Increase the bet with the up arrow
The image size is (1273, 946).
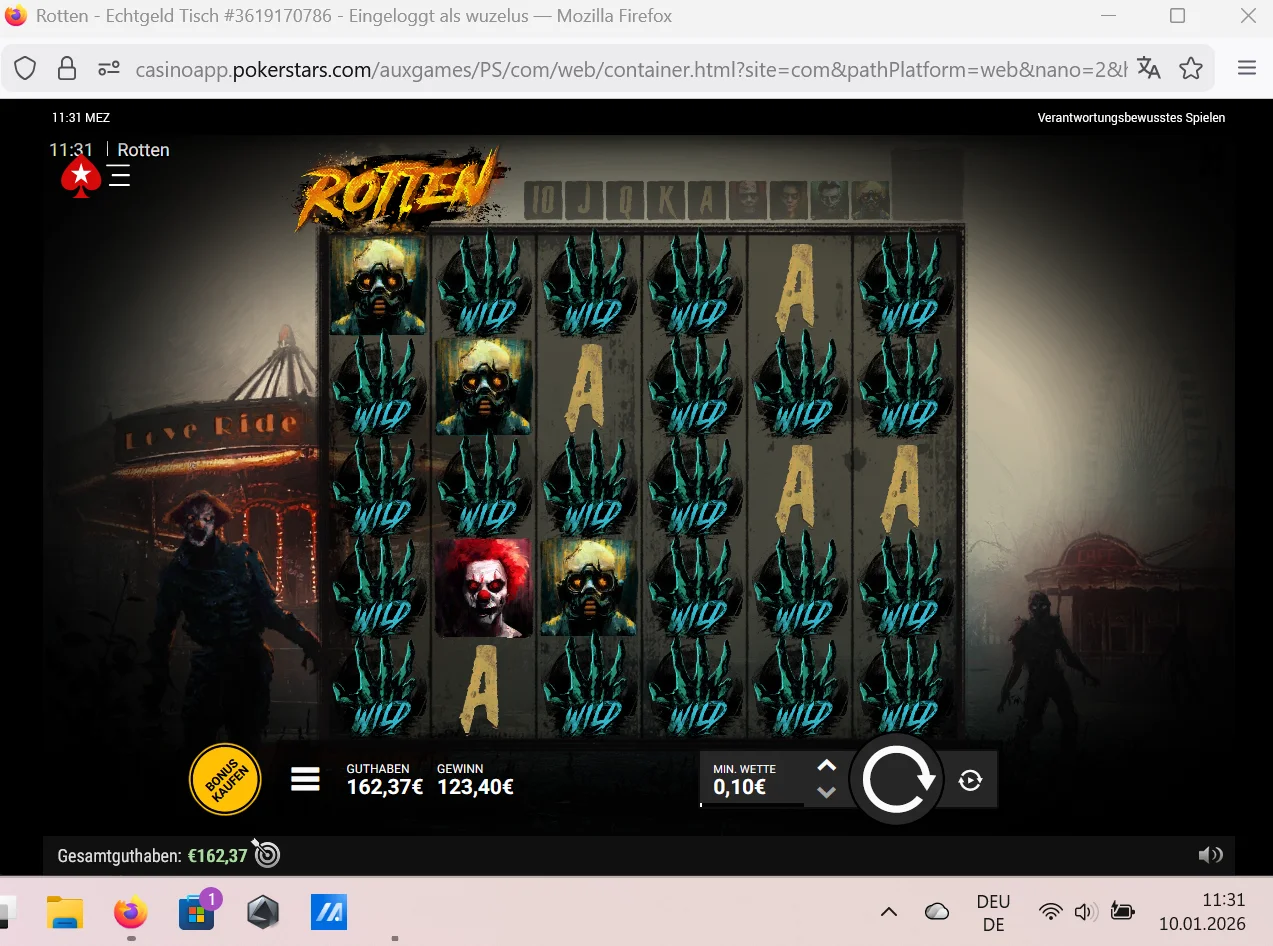826,766
